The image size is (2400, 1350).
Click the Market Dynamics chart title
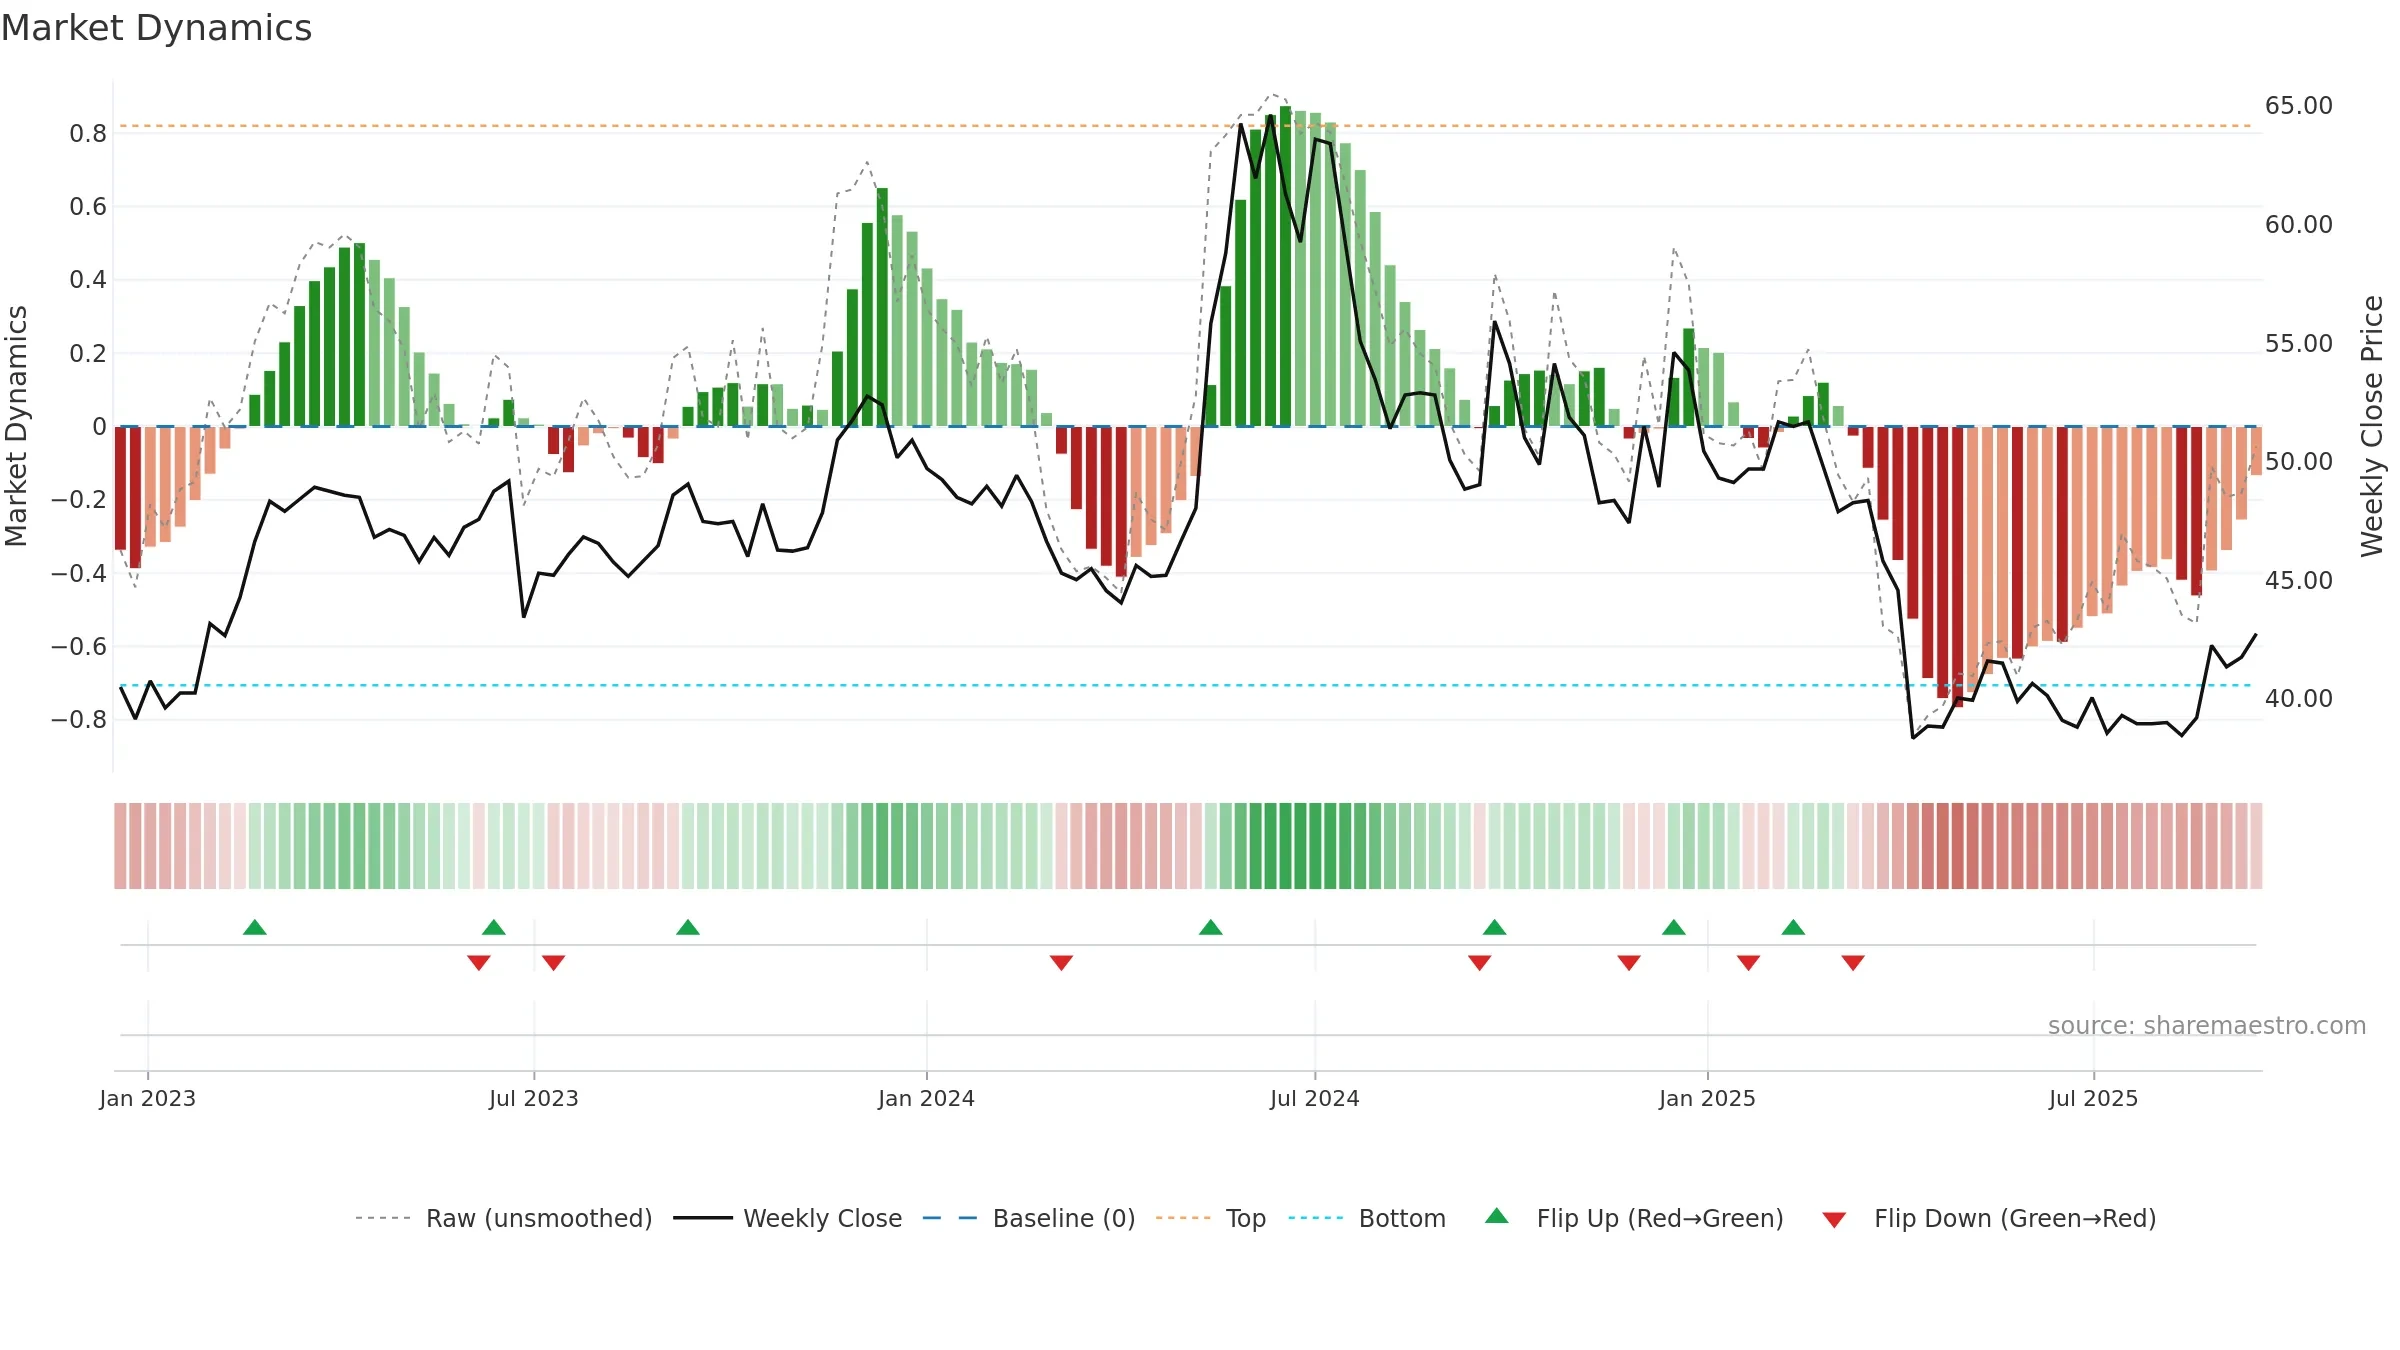click(x=156, y=28)
